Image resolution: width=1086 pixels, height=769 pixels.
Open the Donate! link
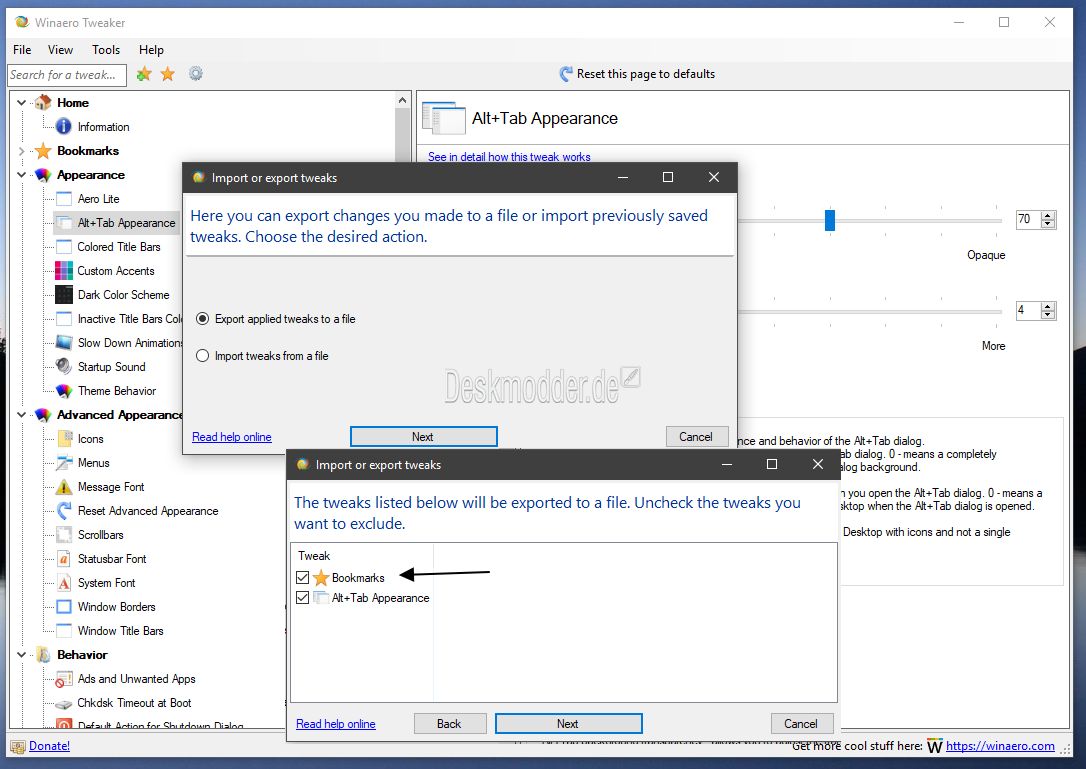[x=49, y=746]
